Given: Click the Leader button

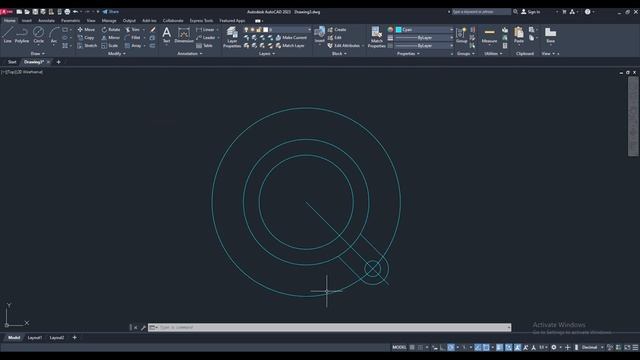Looking at the screenshot, I should pyautogui.click(x=205, y=38).
